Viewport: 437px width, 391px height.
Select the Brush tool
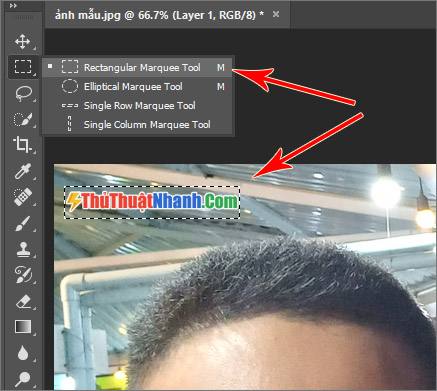(x=22, y=223)
